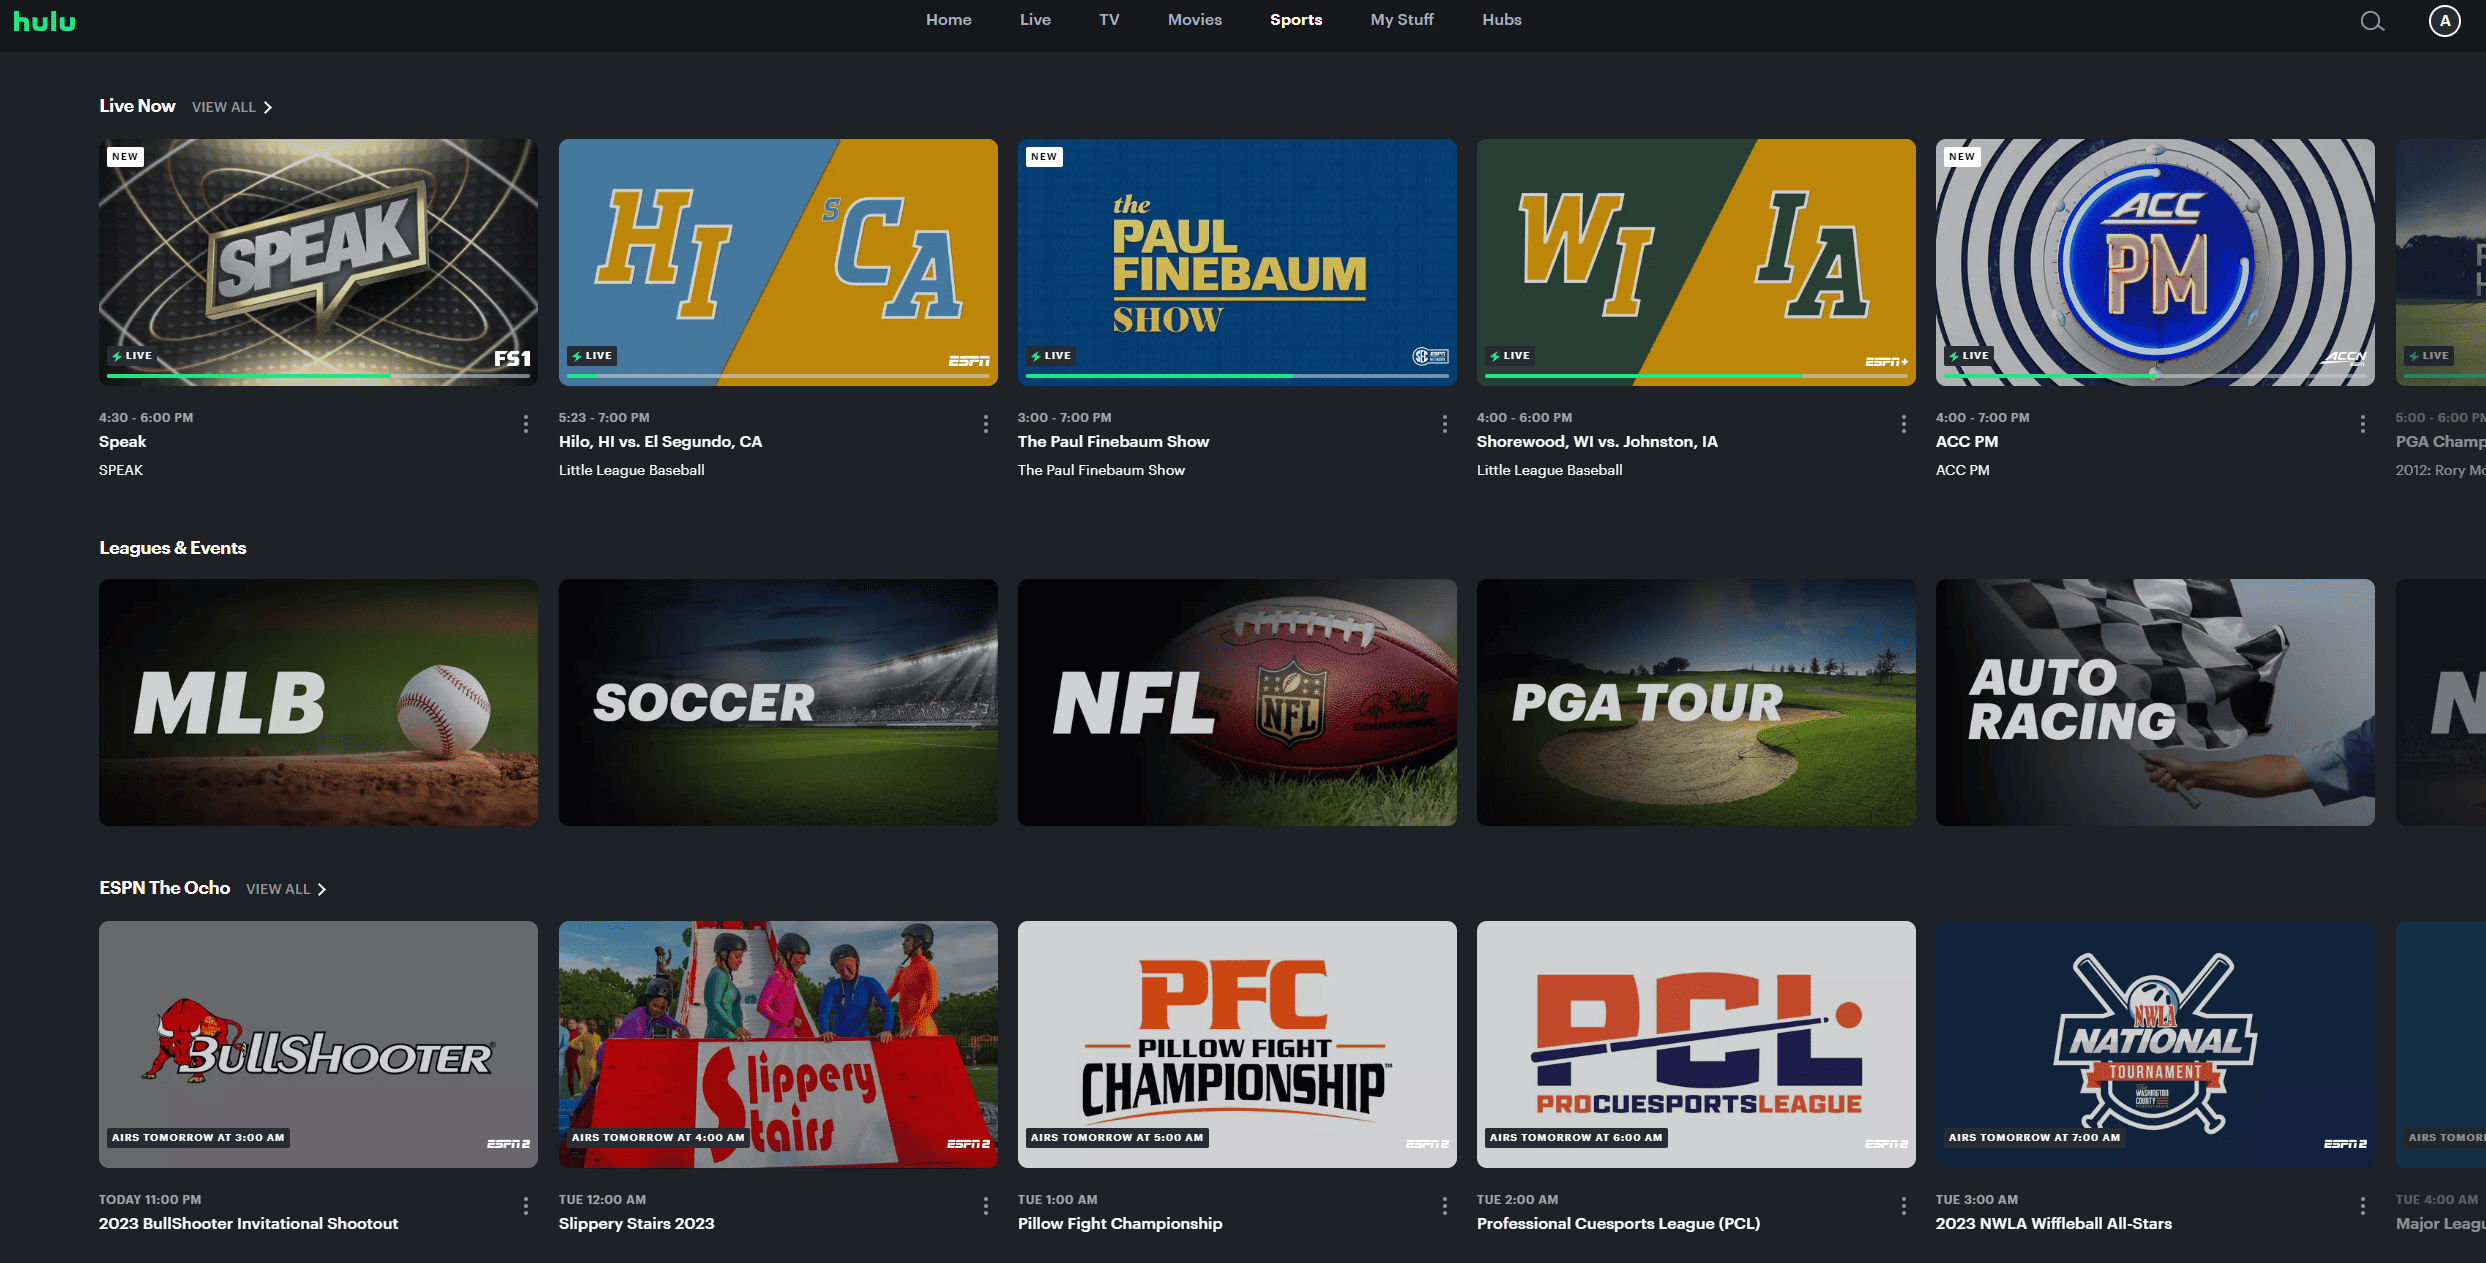The height and width of the screenshot is (1263, 2486).
Task: Open Professional Cuesports League title link
Action: coord(1618,1224)
